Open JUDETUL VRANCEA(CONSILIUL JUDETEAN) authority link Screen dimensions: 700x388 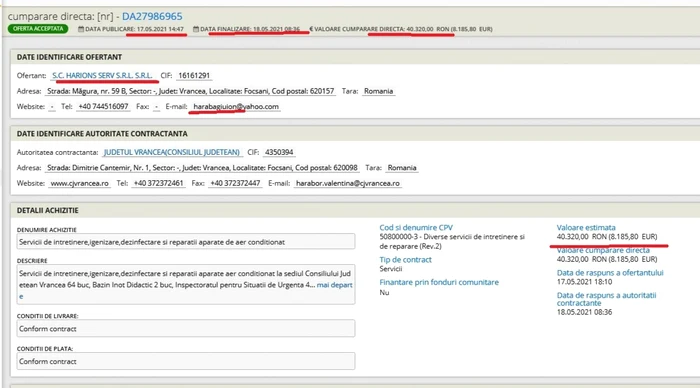coord(172,152)
